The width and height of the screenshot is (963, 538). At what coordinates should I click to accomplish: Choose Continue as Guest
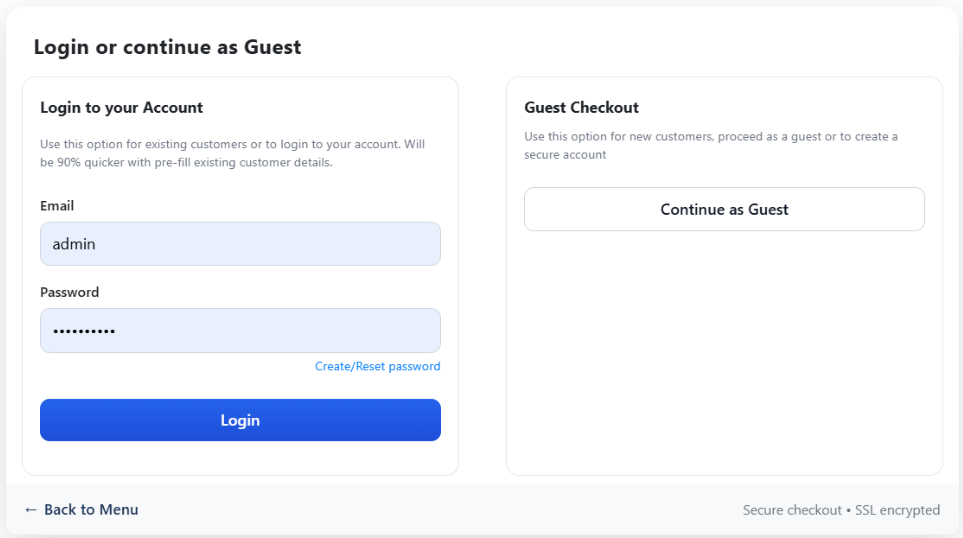click(724, 209)
